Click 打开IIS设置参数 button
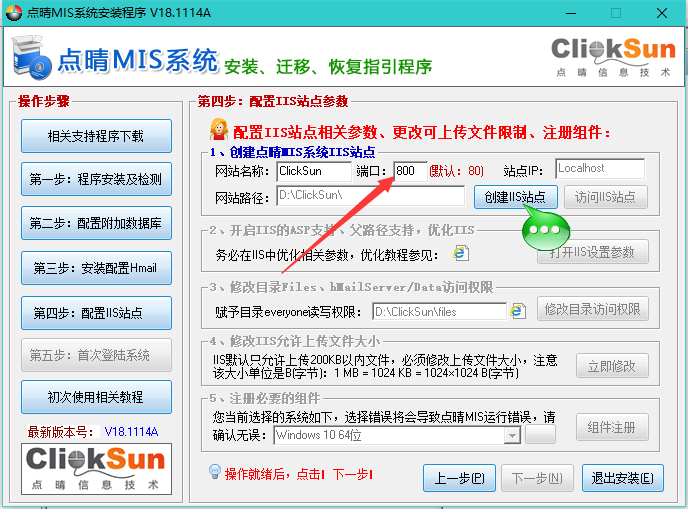Screen dimensions: 688x509 (593, 252)
